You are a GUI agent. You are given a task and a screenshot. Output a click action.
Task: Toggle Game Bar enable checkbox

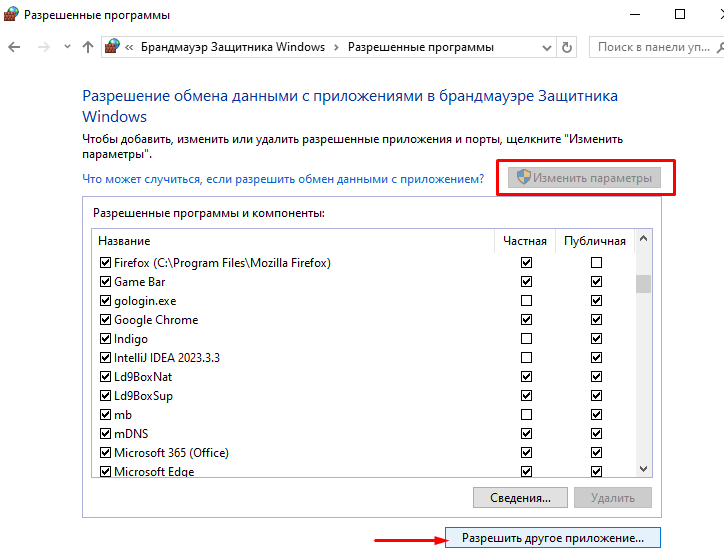(105, 282)
